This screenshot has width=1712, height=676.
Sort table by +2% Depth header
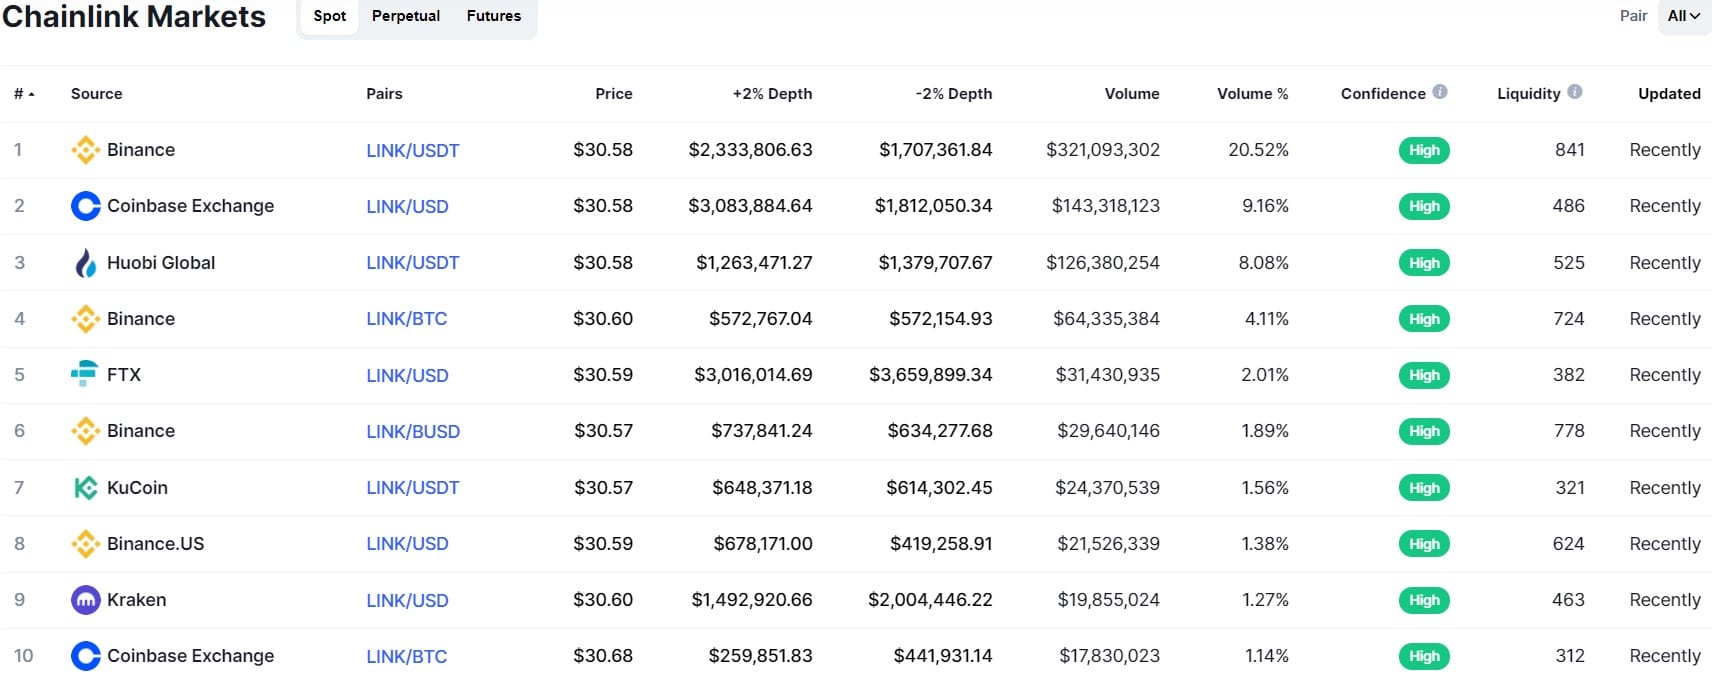click(772, 94)
